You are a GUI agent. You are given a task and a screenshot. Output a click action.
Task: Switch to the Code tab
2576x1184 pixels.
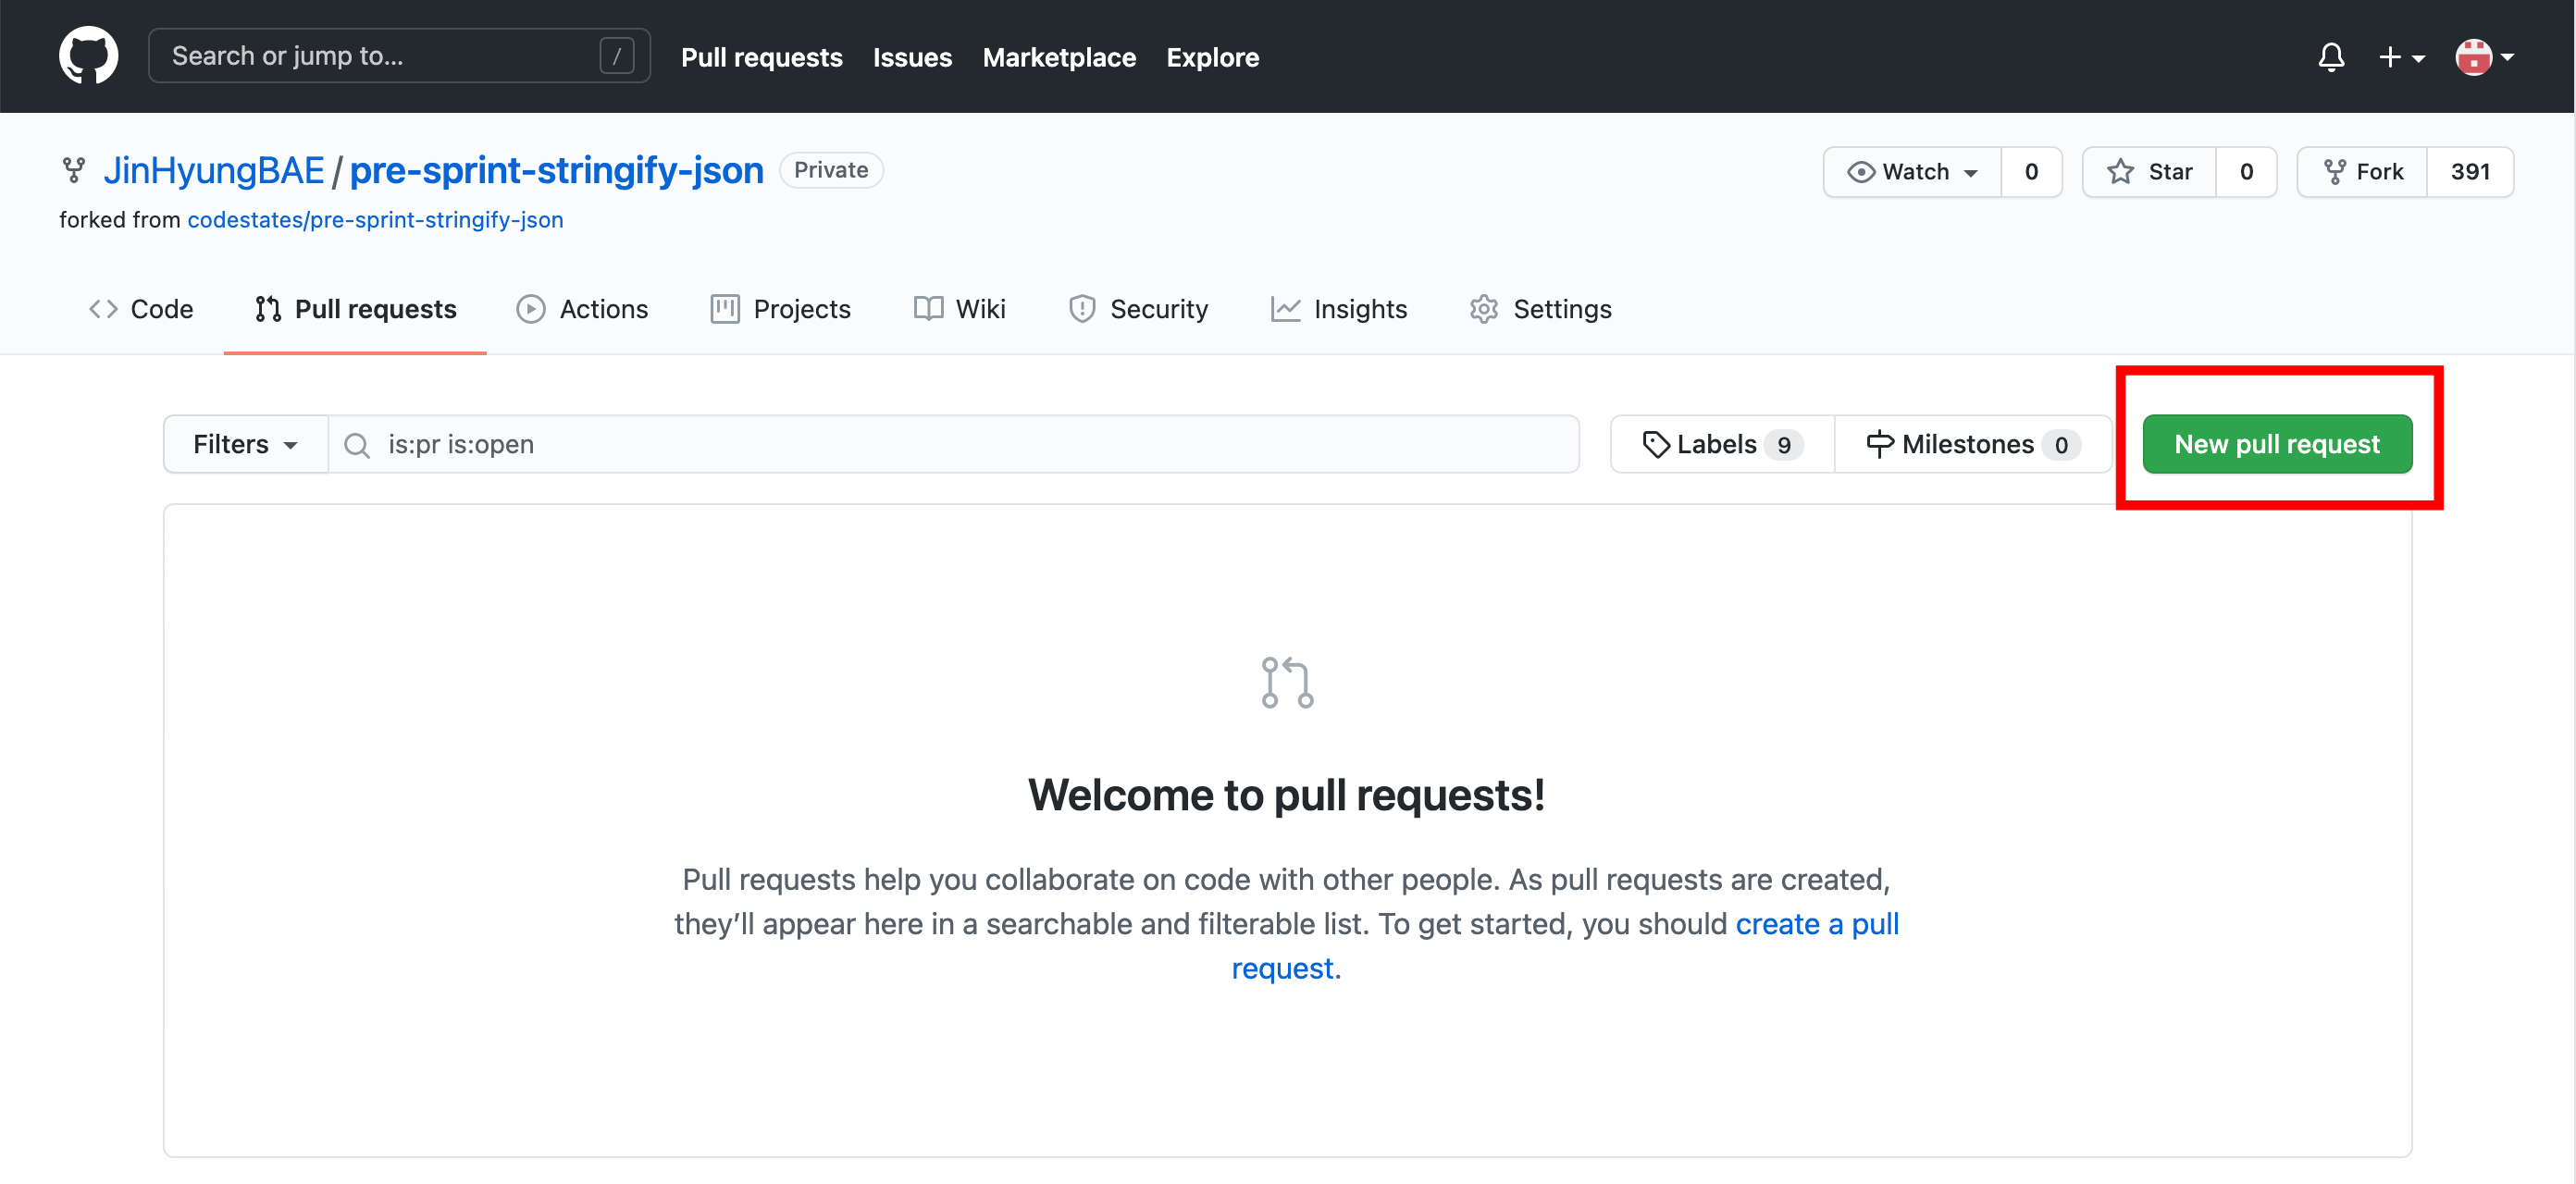[x=141, y=309]
